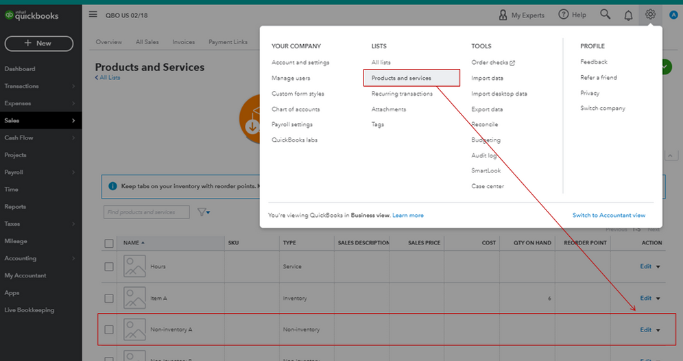Switch to the Invoices tab

tap(183, 42)
